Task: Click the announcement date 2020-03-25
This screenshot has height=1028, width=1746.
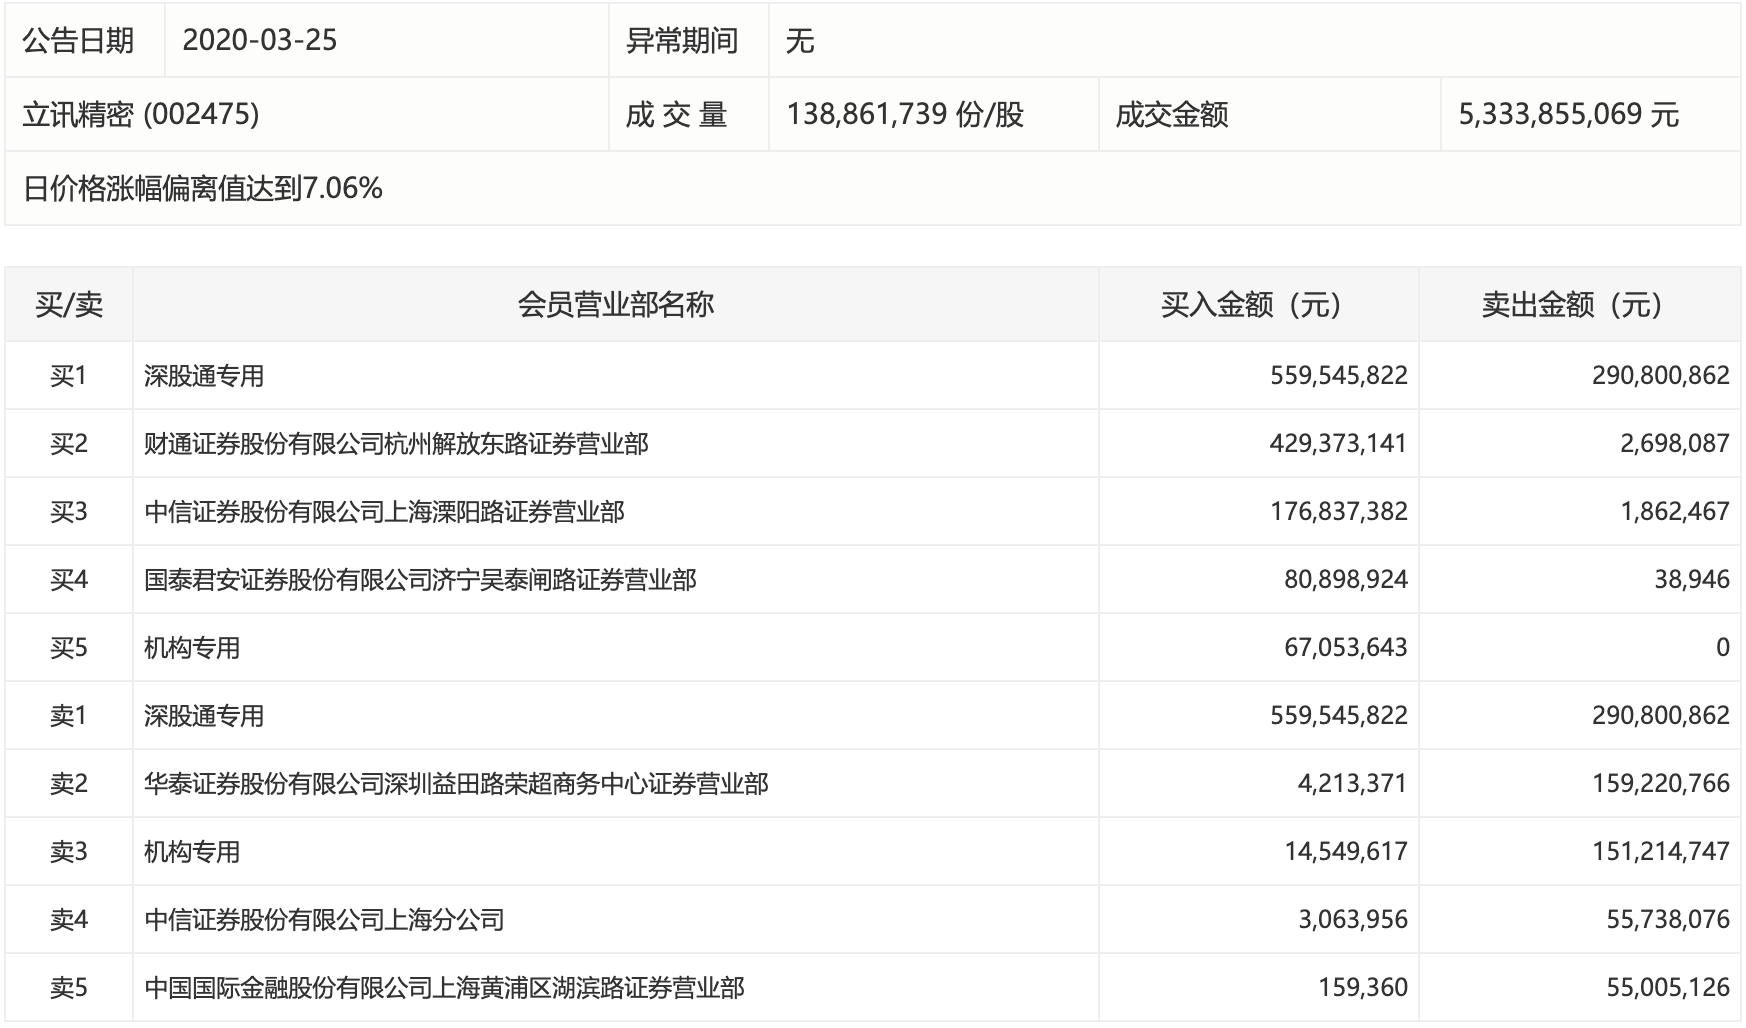Action: (260, 41)
